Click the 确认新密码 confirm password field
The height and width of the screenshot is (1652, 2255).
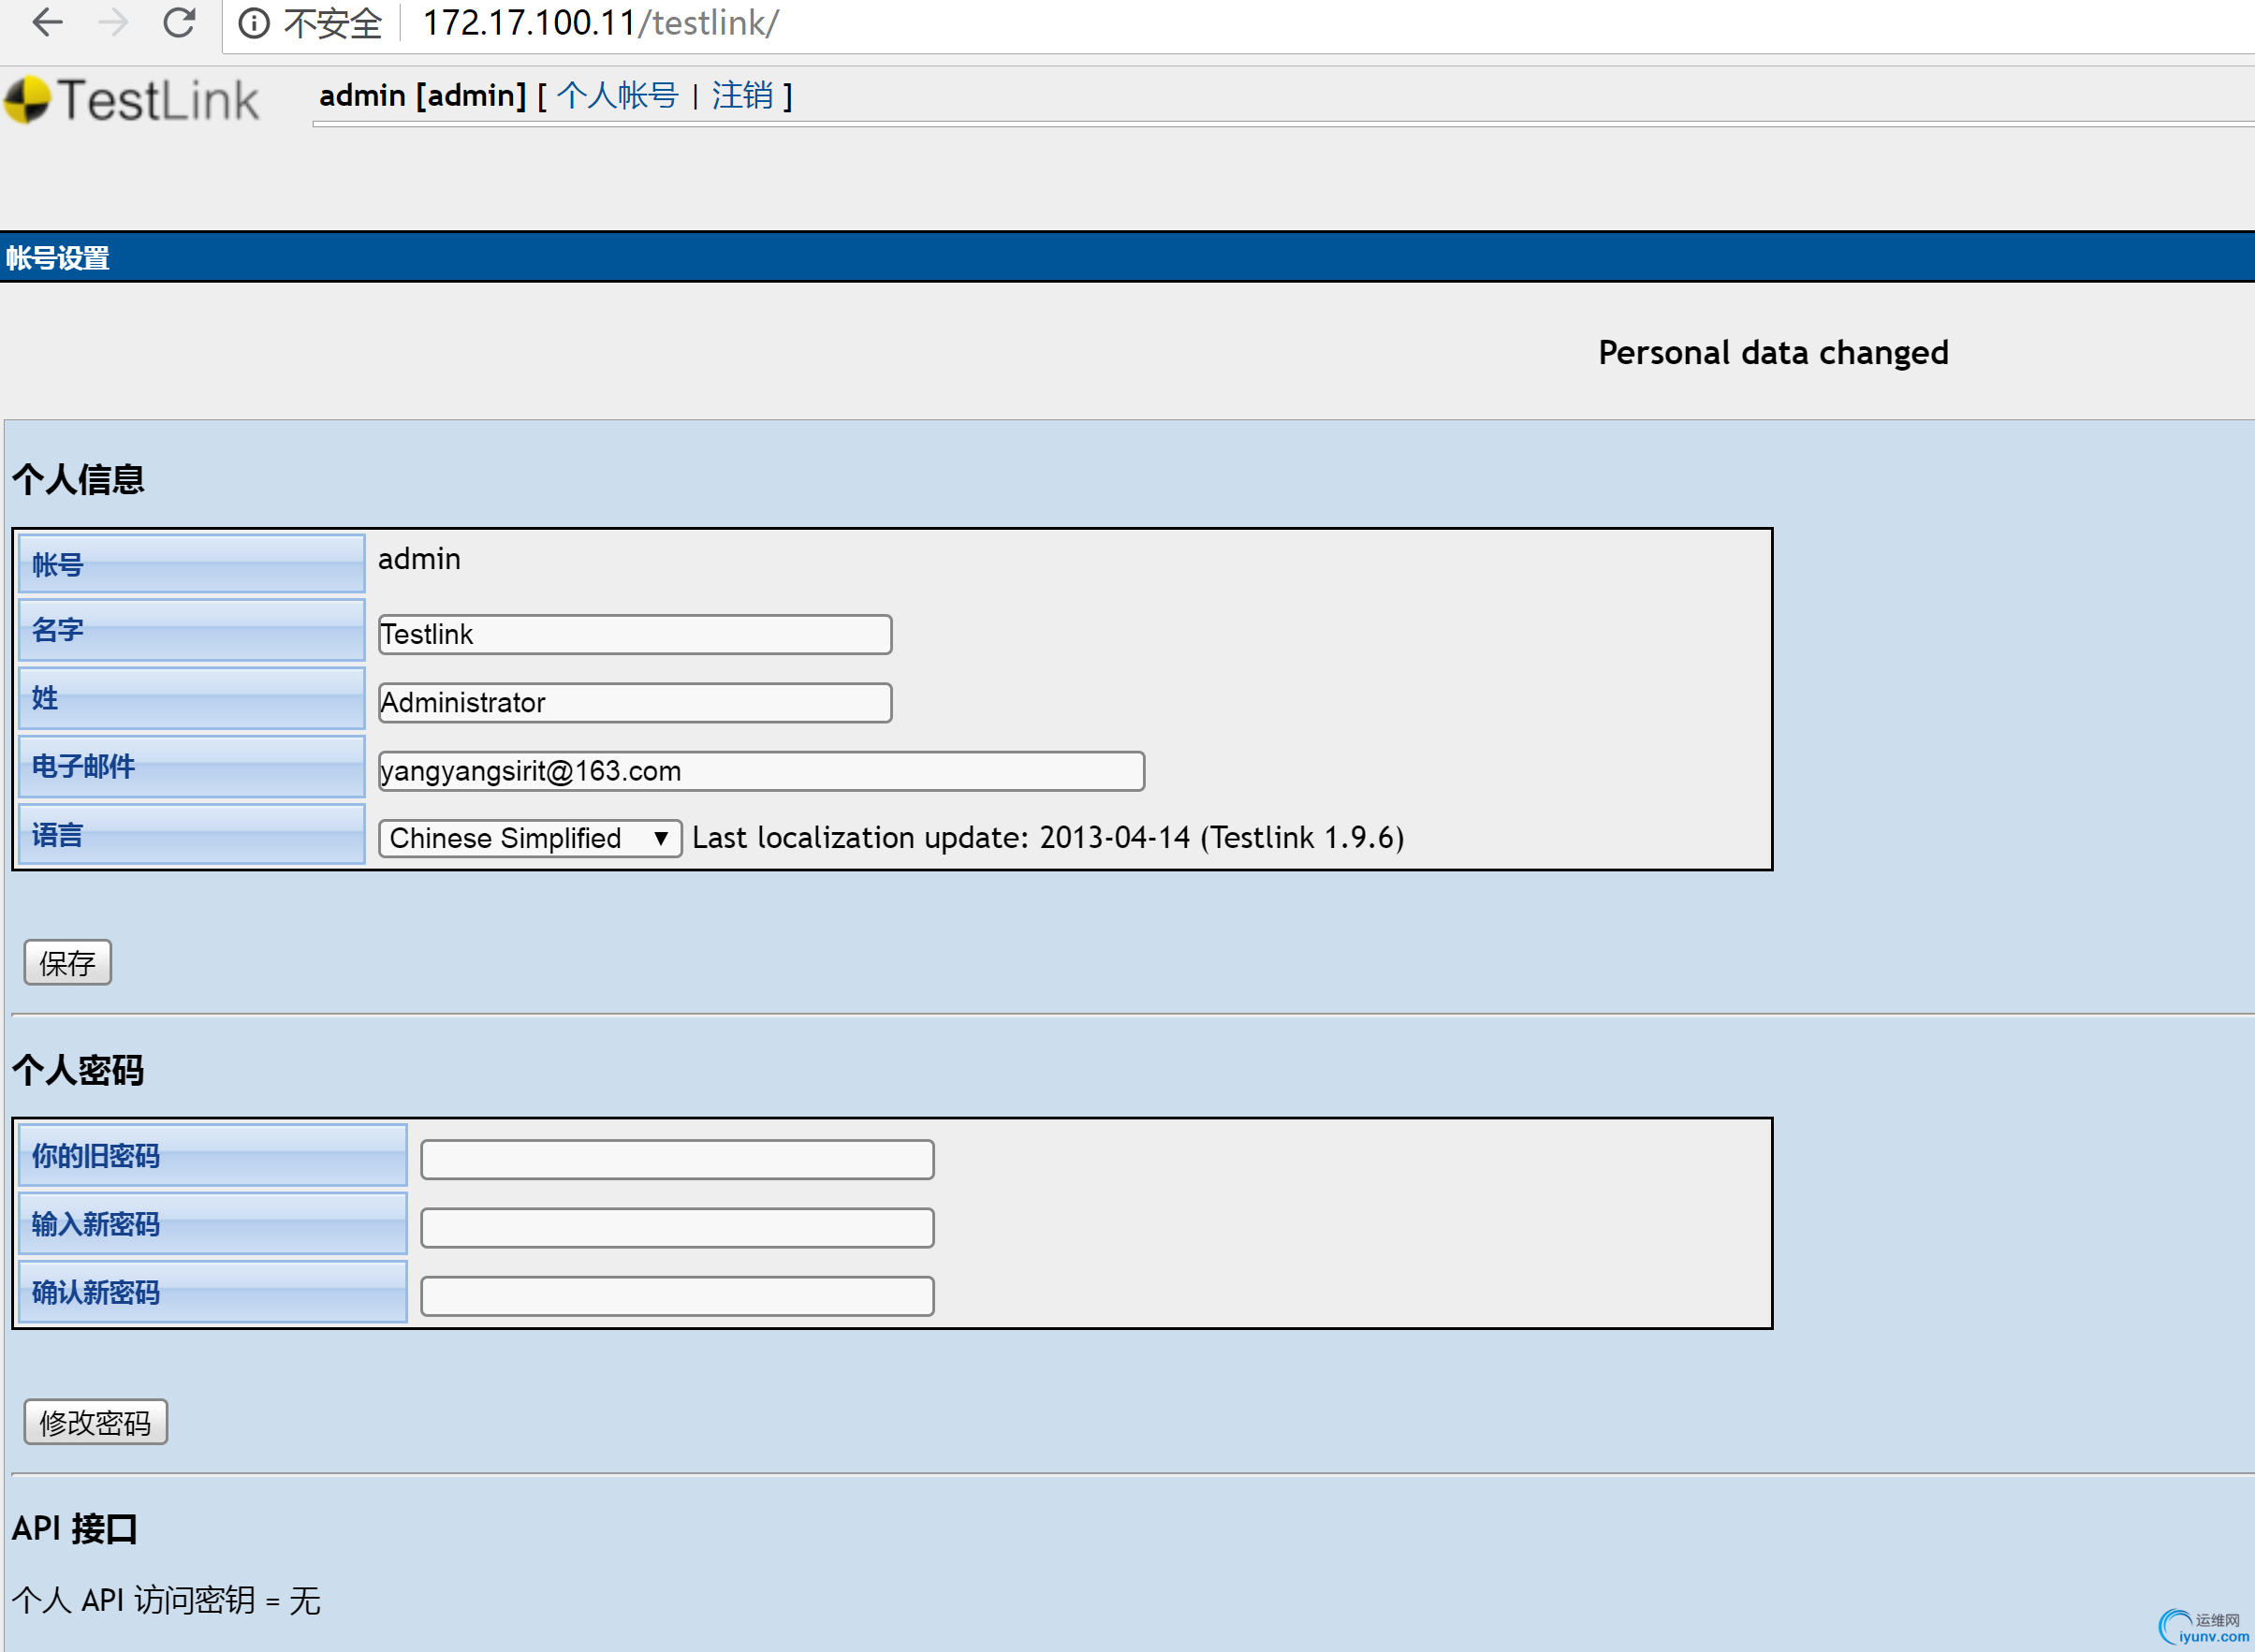pyautogui.click(x=677, y=1296)
